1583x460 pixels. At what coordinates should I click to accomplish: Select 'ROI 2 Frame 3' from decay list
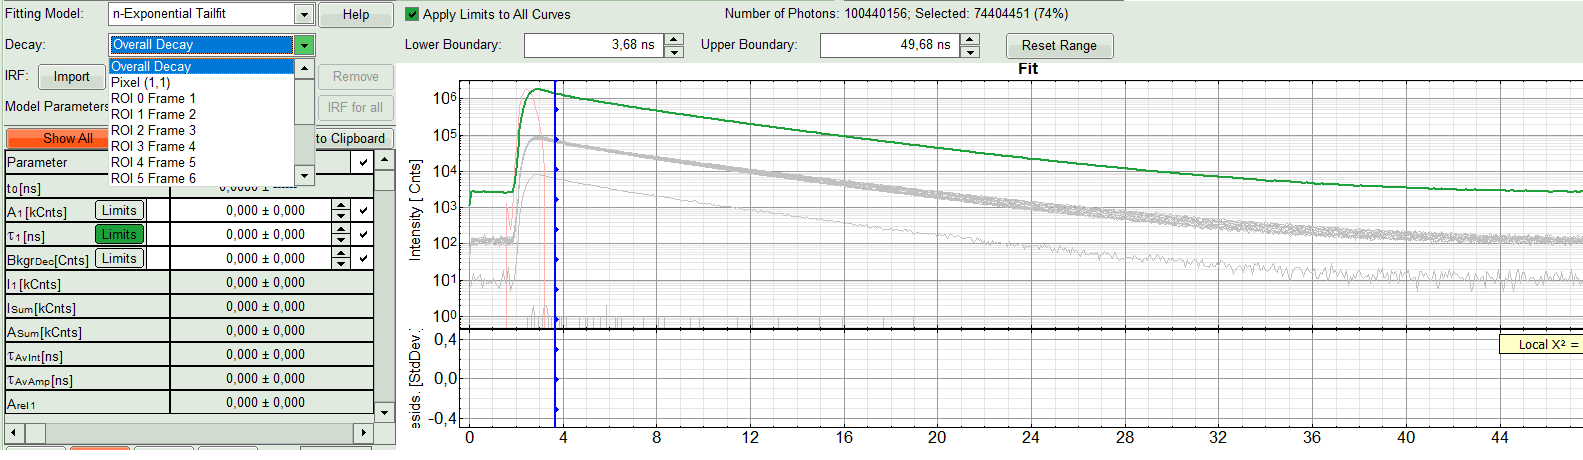153,130
